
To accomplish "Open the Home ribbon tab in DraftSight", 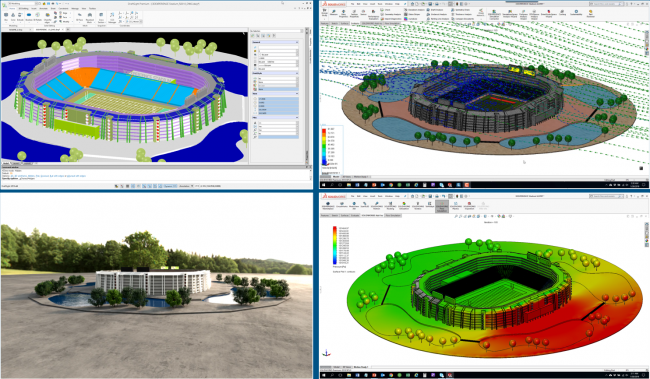I will (x=12, y=8).
